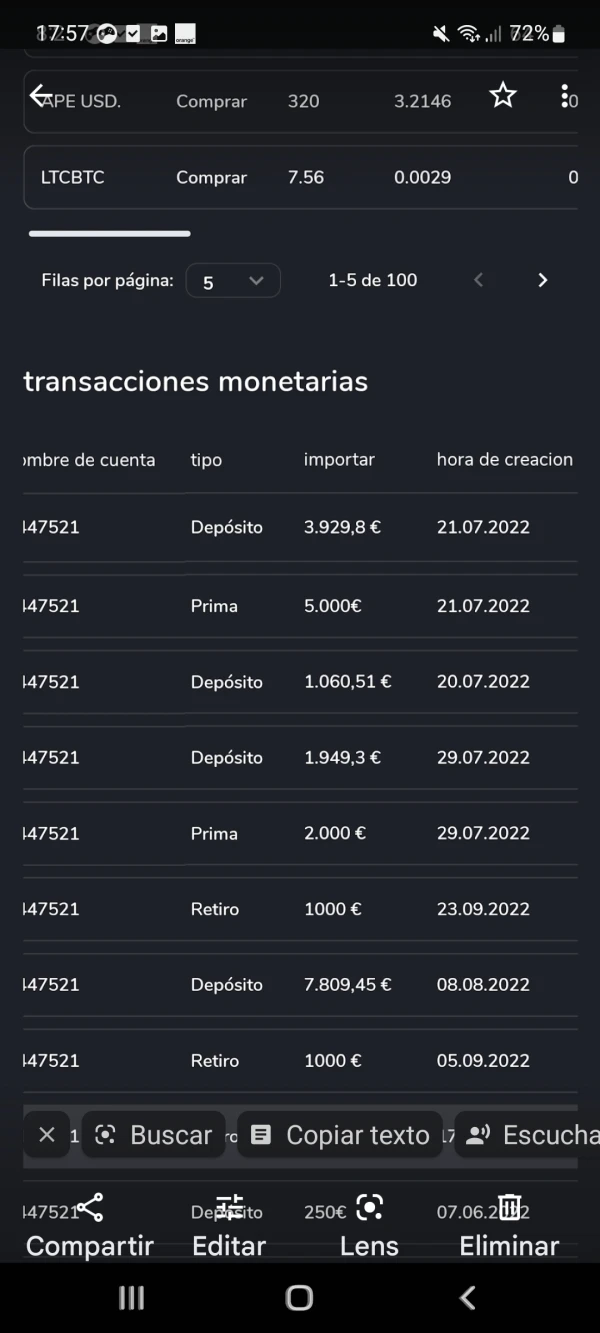Go to previous page of rows
This screenshot has height=1333, width=600.
[x=478, y=281]
